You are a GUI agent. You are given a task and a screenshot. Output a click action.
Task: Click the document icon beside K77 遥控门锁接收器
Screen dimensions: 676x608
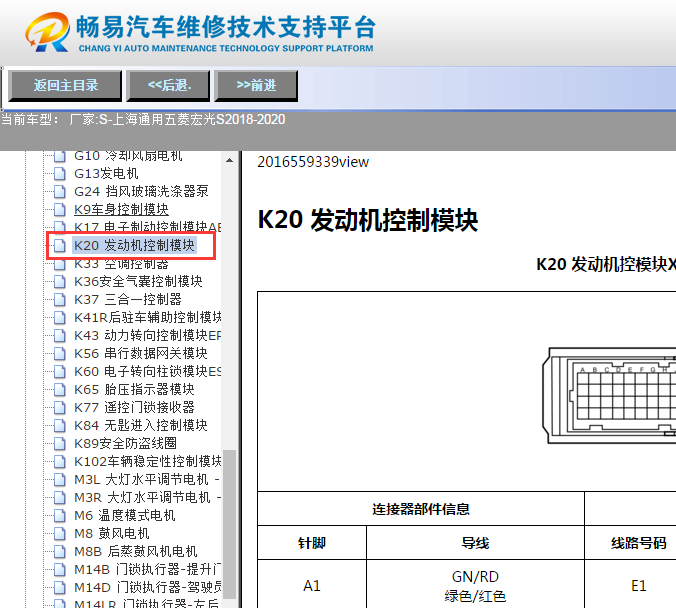coord(60,407)
